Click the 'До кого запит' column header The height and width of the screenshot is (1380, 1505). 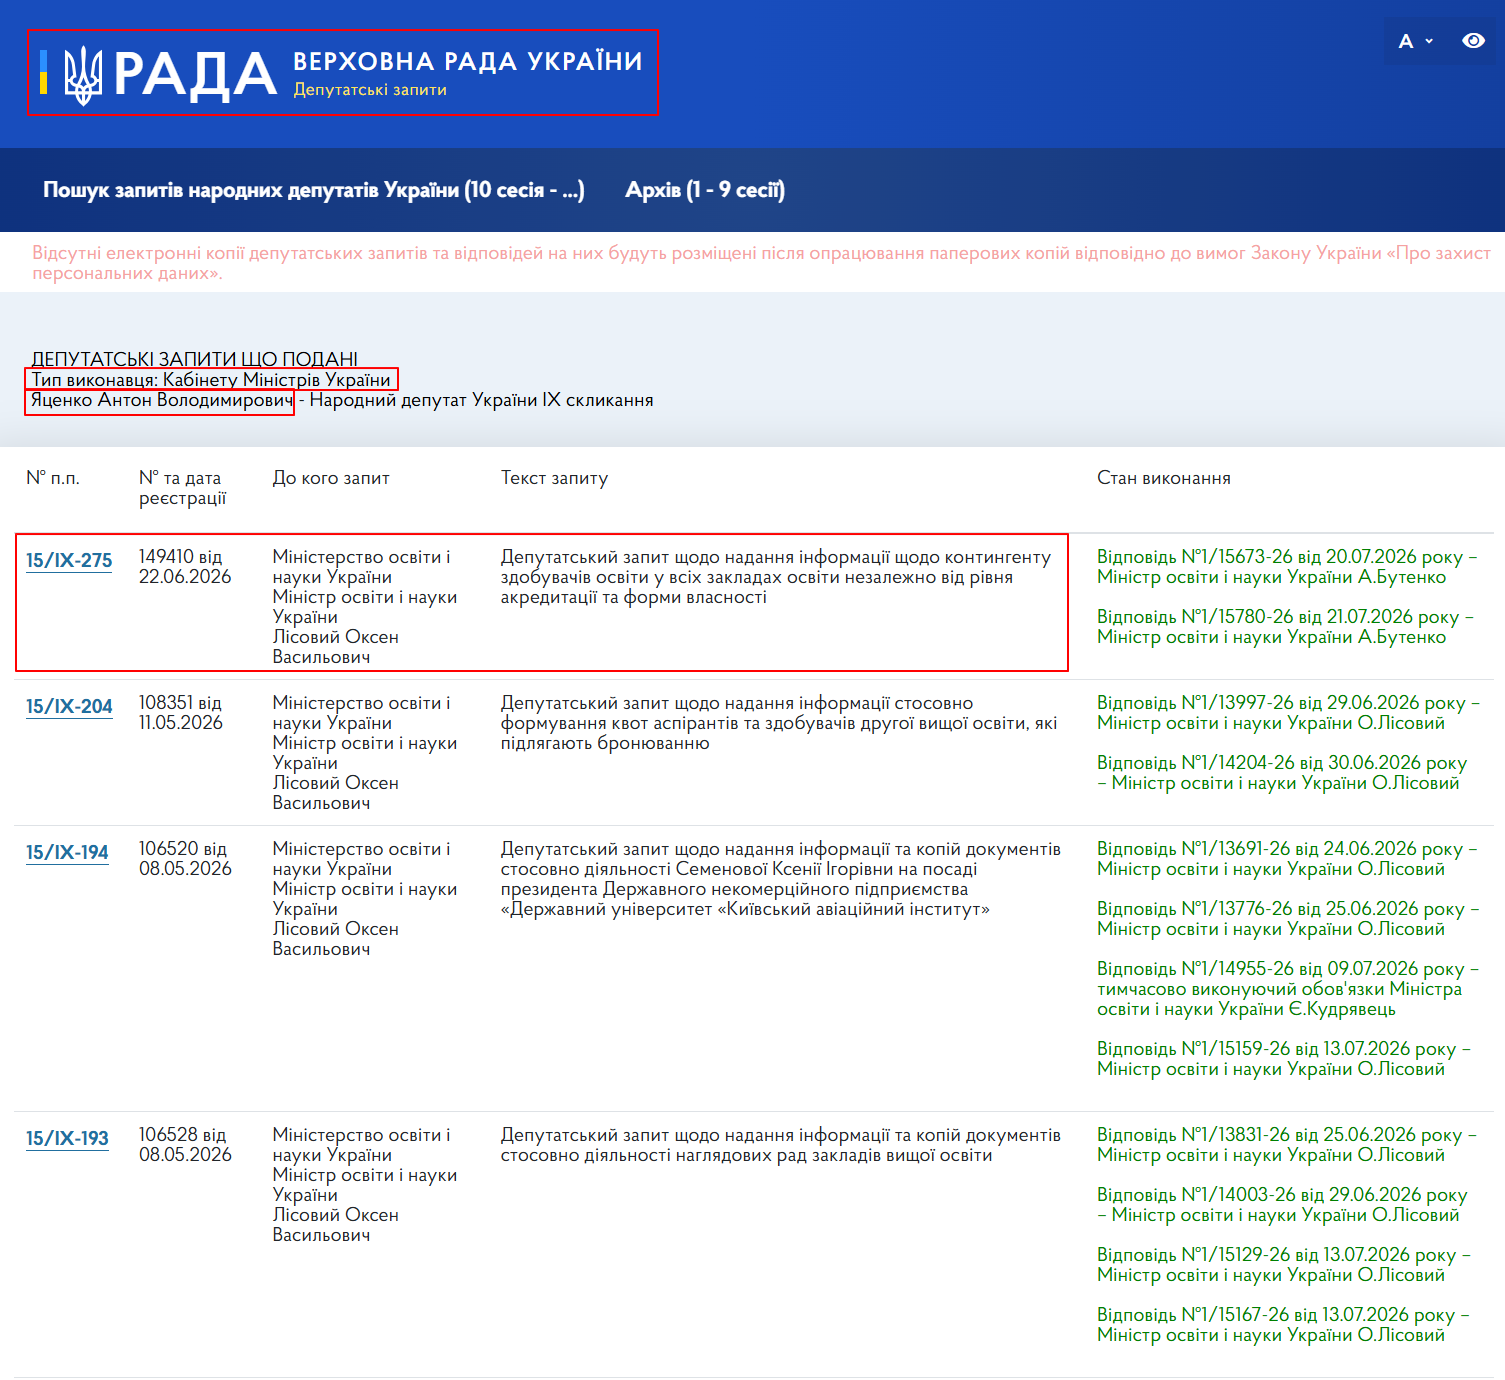click(331, 478)
